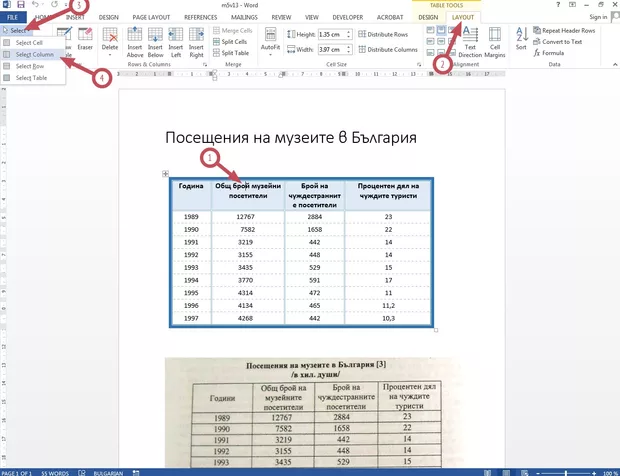
Task: Choose Align Bottom Left alignment icon
Action: [431, 52]
